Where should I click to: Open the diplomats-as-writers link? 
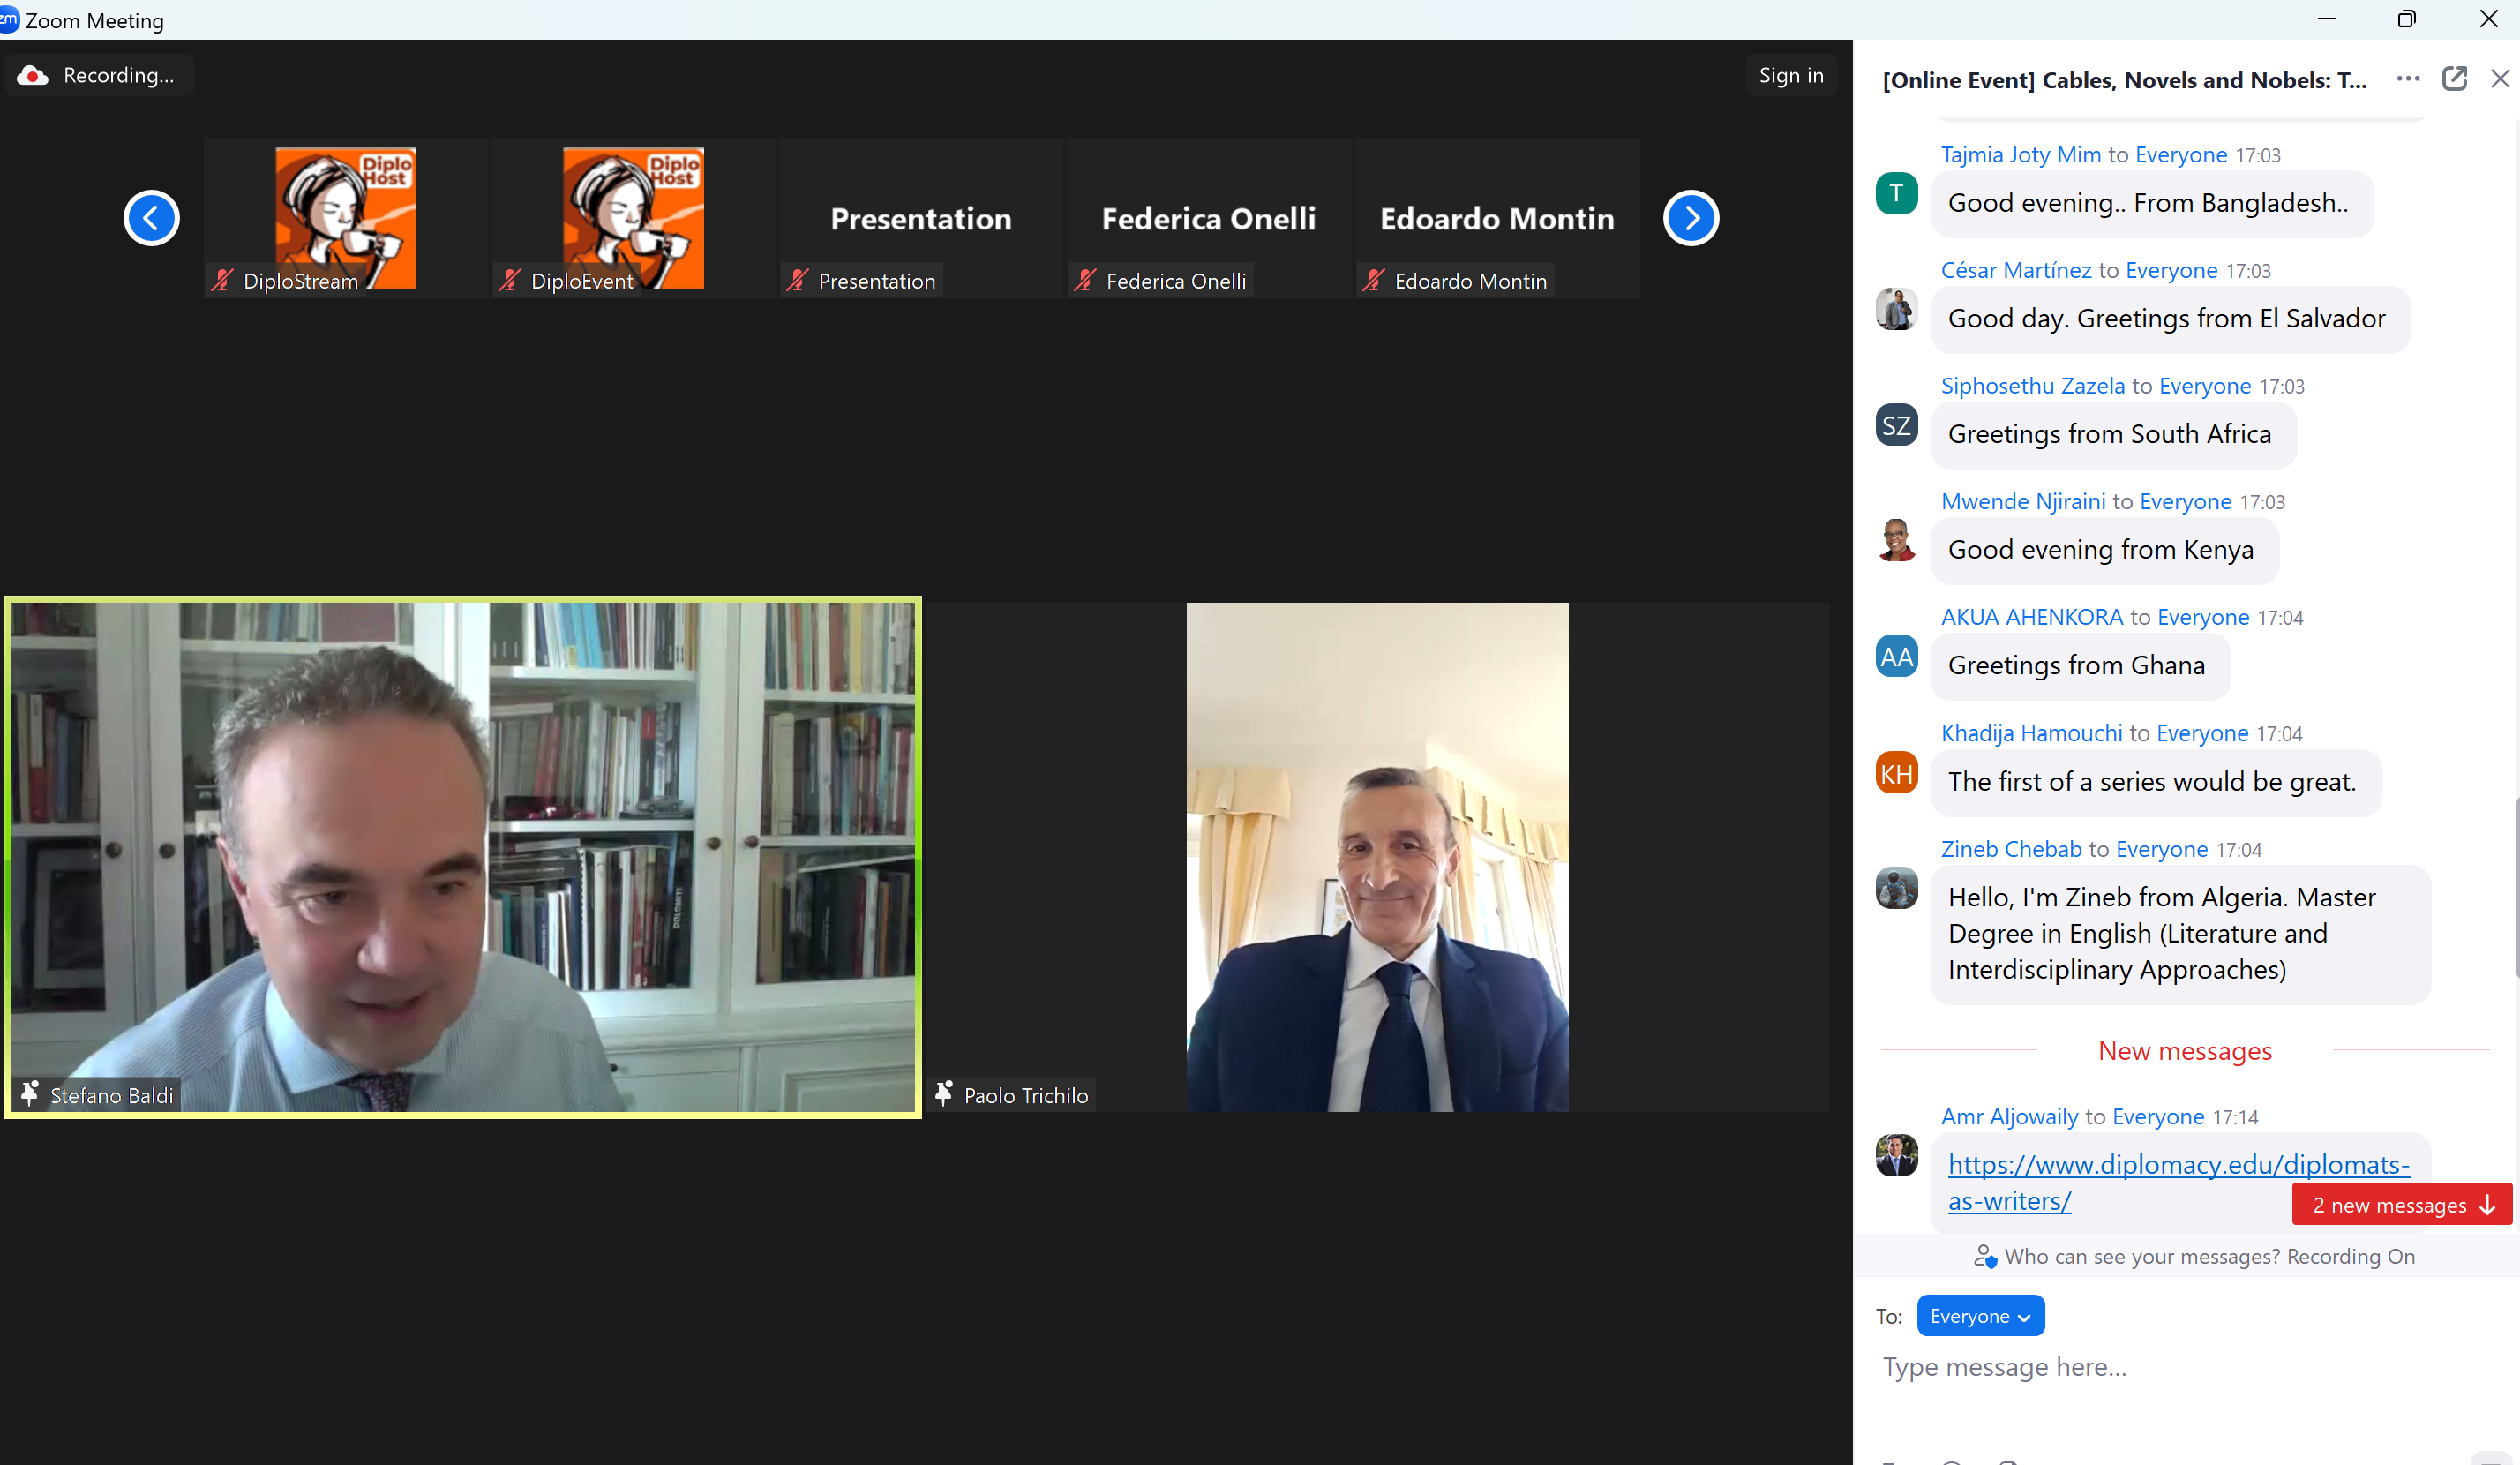[x=2177, y=1165]
